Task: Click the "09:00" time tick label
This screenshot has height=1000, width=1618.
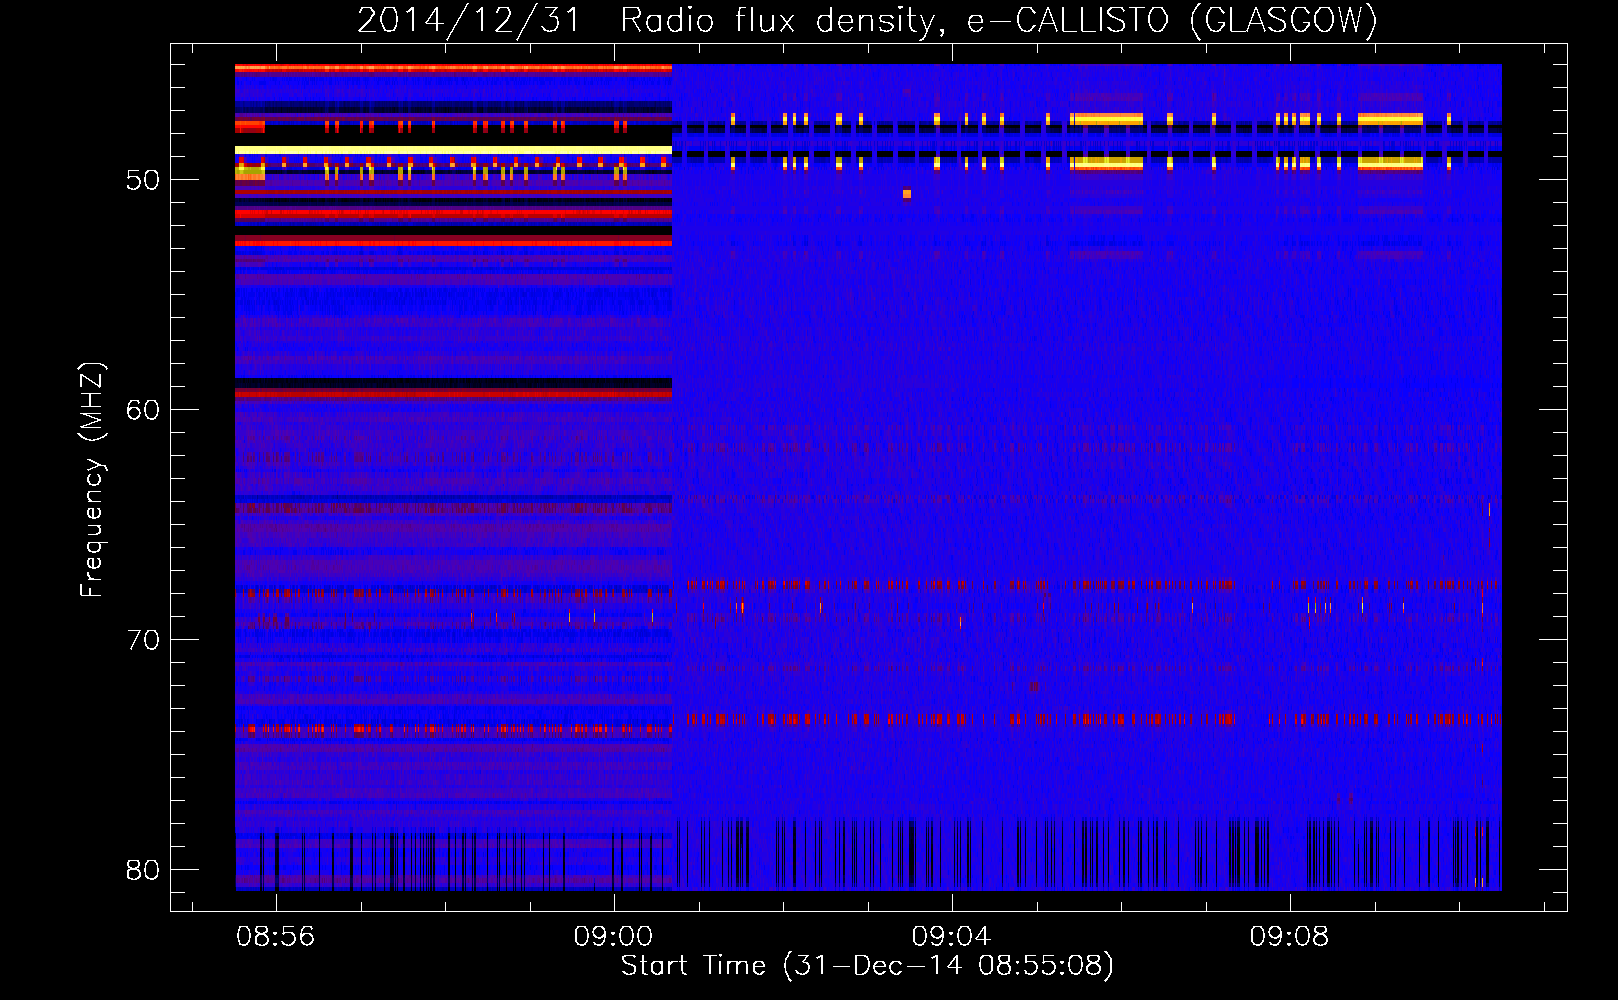Action: tap(613, 936)
